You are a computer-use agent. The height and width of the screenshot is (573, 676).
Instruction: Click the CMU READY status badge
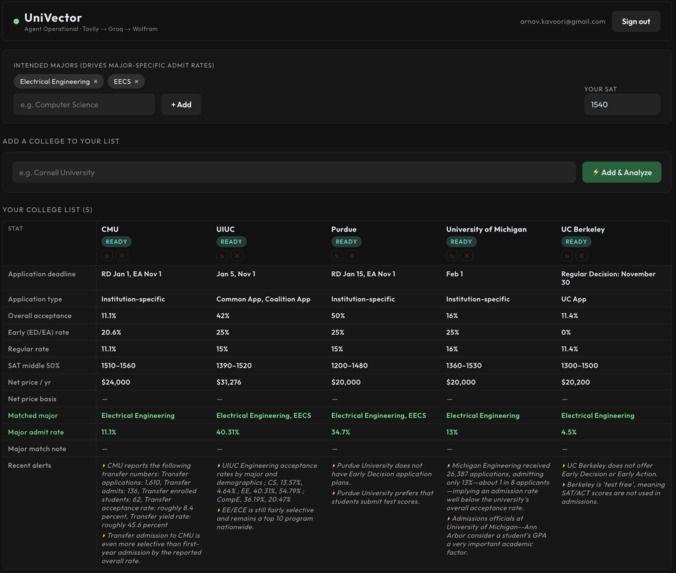point(116,242)
